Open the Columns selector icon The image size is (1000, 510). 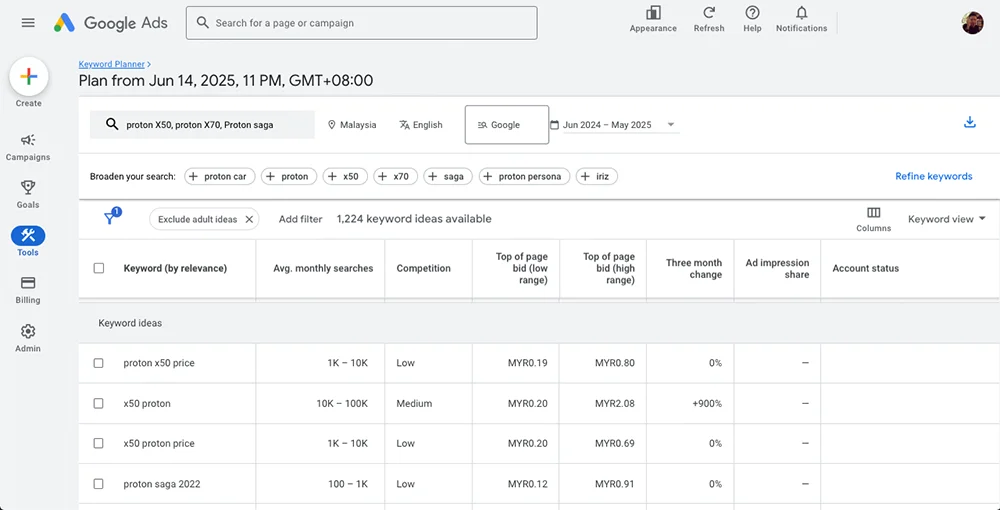(x=873, y=213)
